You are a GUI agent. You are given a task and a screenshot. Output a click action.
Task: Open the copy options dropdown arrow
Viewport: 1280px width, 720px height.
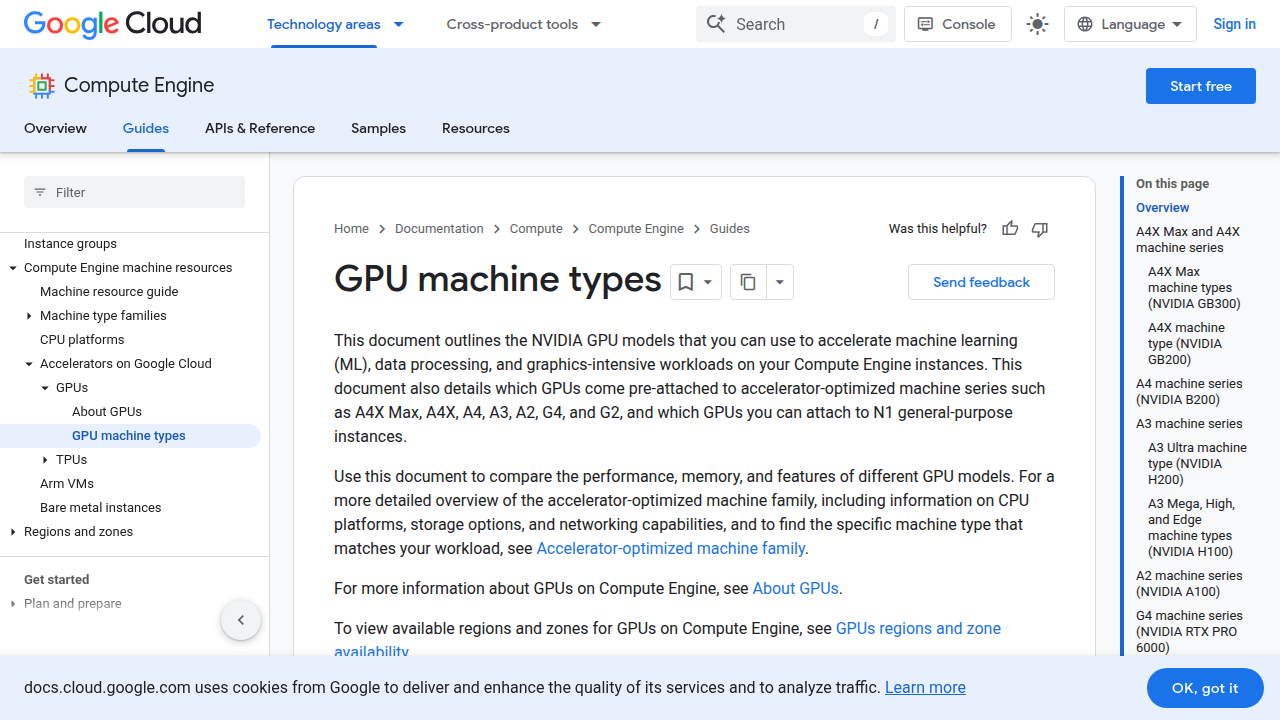(x=780, y=282)
